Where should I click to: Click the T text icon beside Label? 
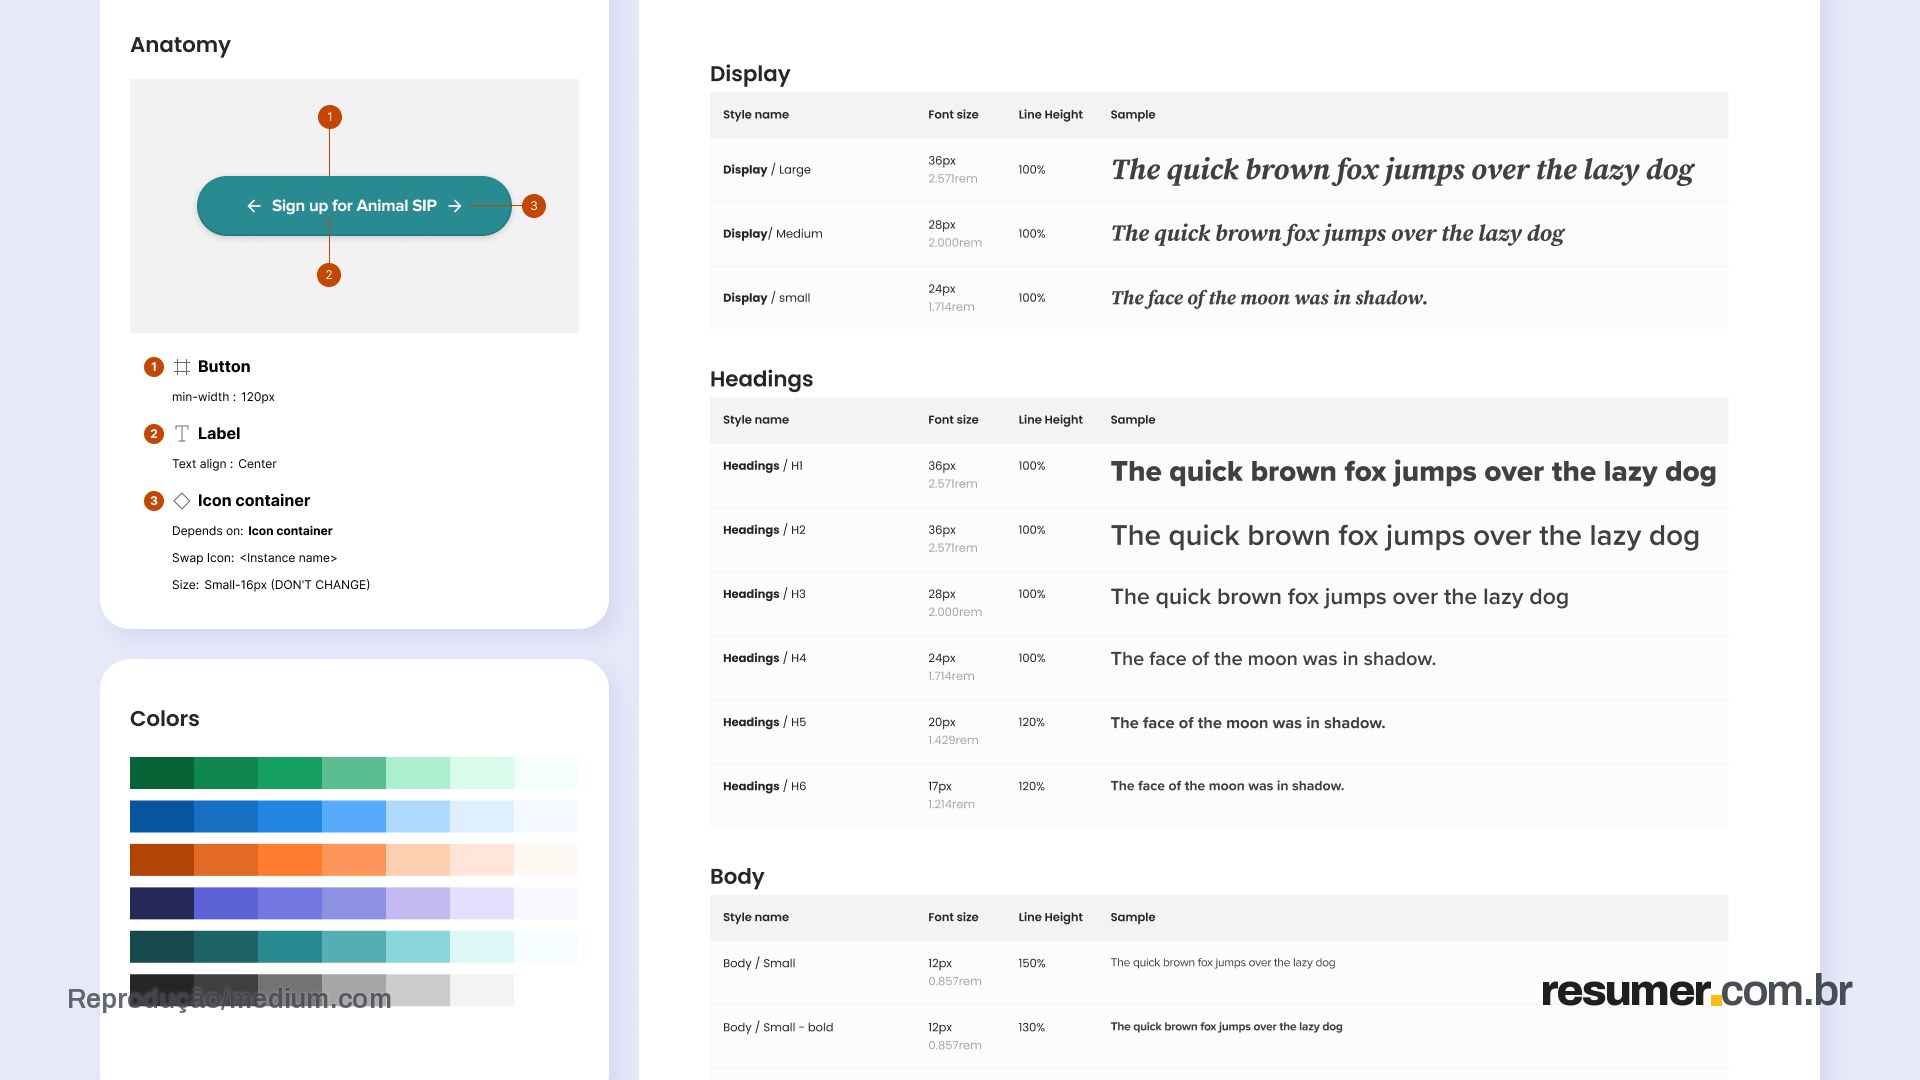pyautogui.click(x=182, y=434)
